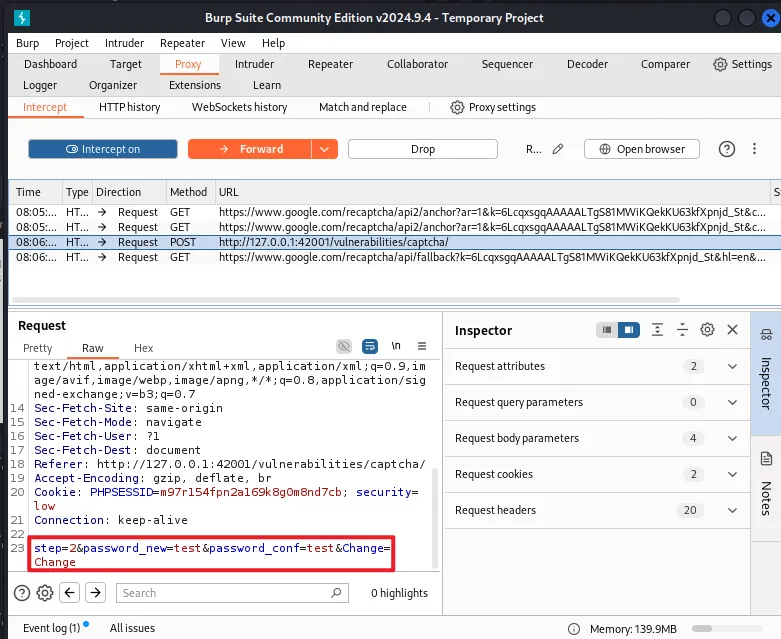Viewport: 781px width, 639px height.
Task: Toggle the \n show newlines icon
Action: click(396, 346)
